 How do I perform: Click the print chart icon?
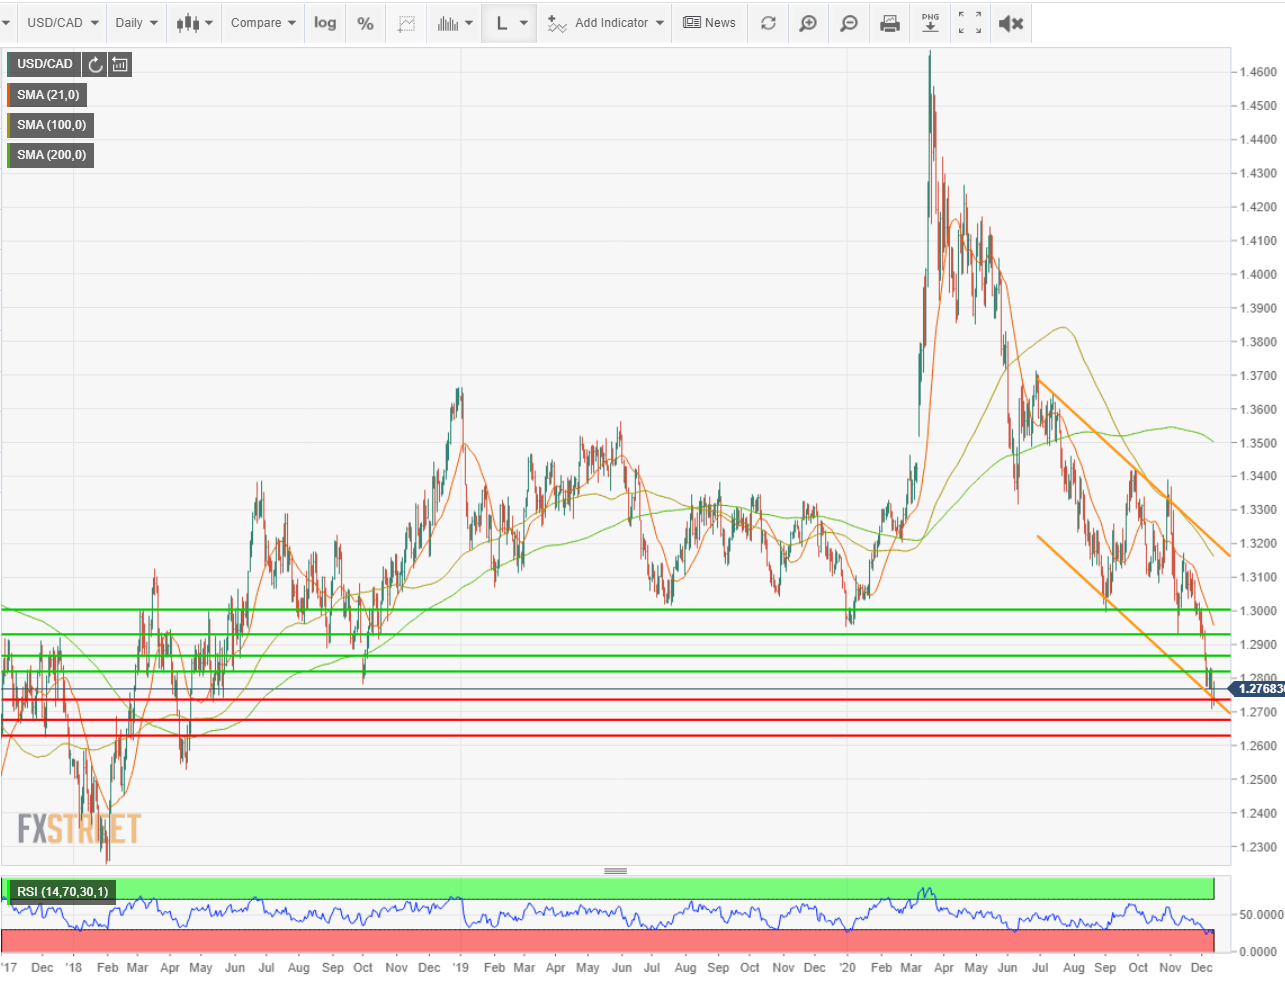pyautogui.click(x=889, y=22)
